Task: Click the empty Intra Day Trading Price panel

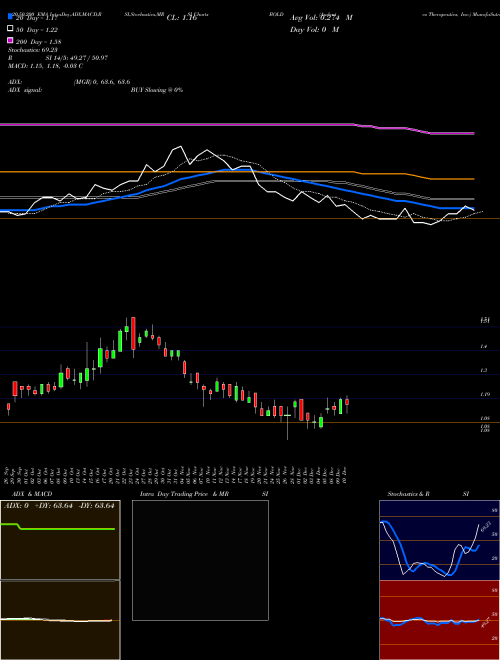Action: tap(200, 560)
